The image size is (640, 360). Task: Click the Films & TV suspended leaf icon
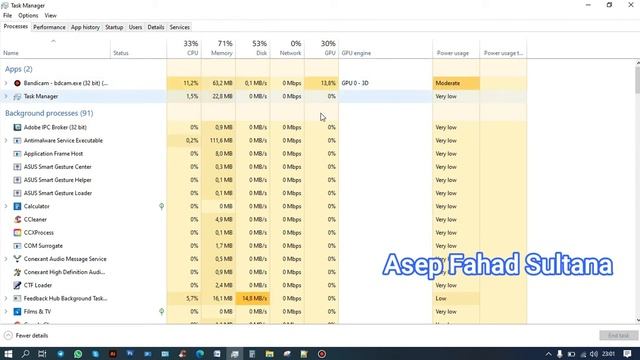pos(162,311)
